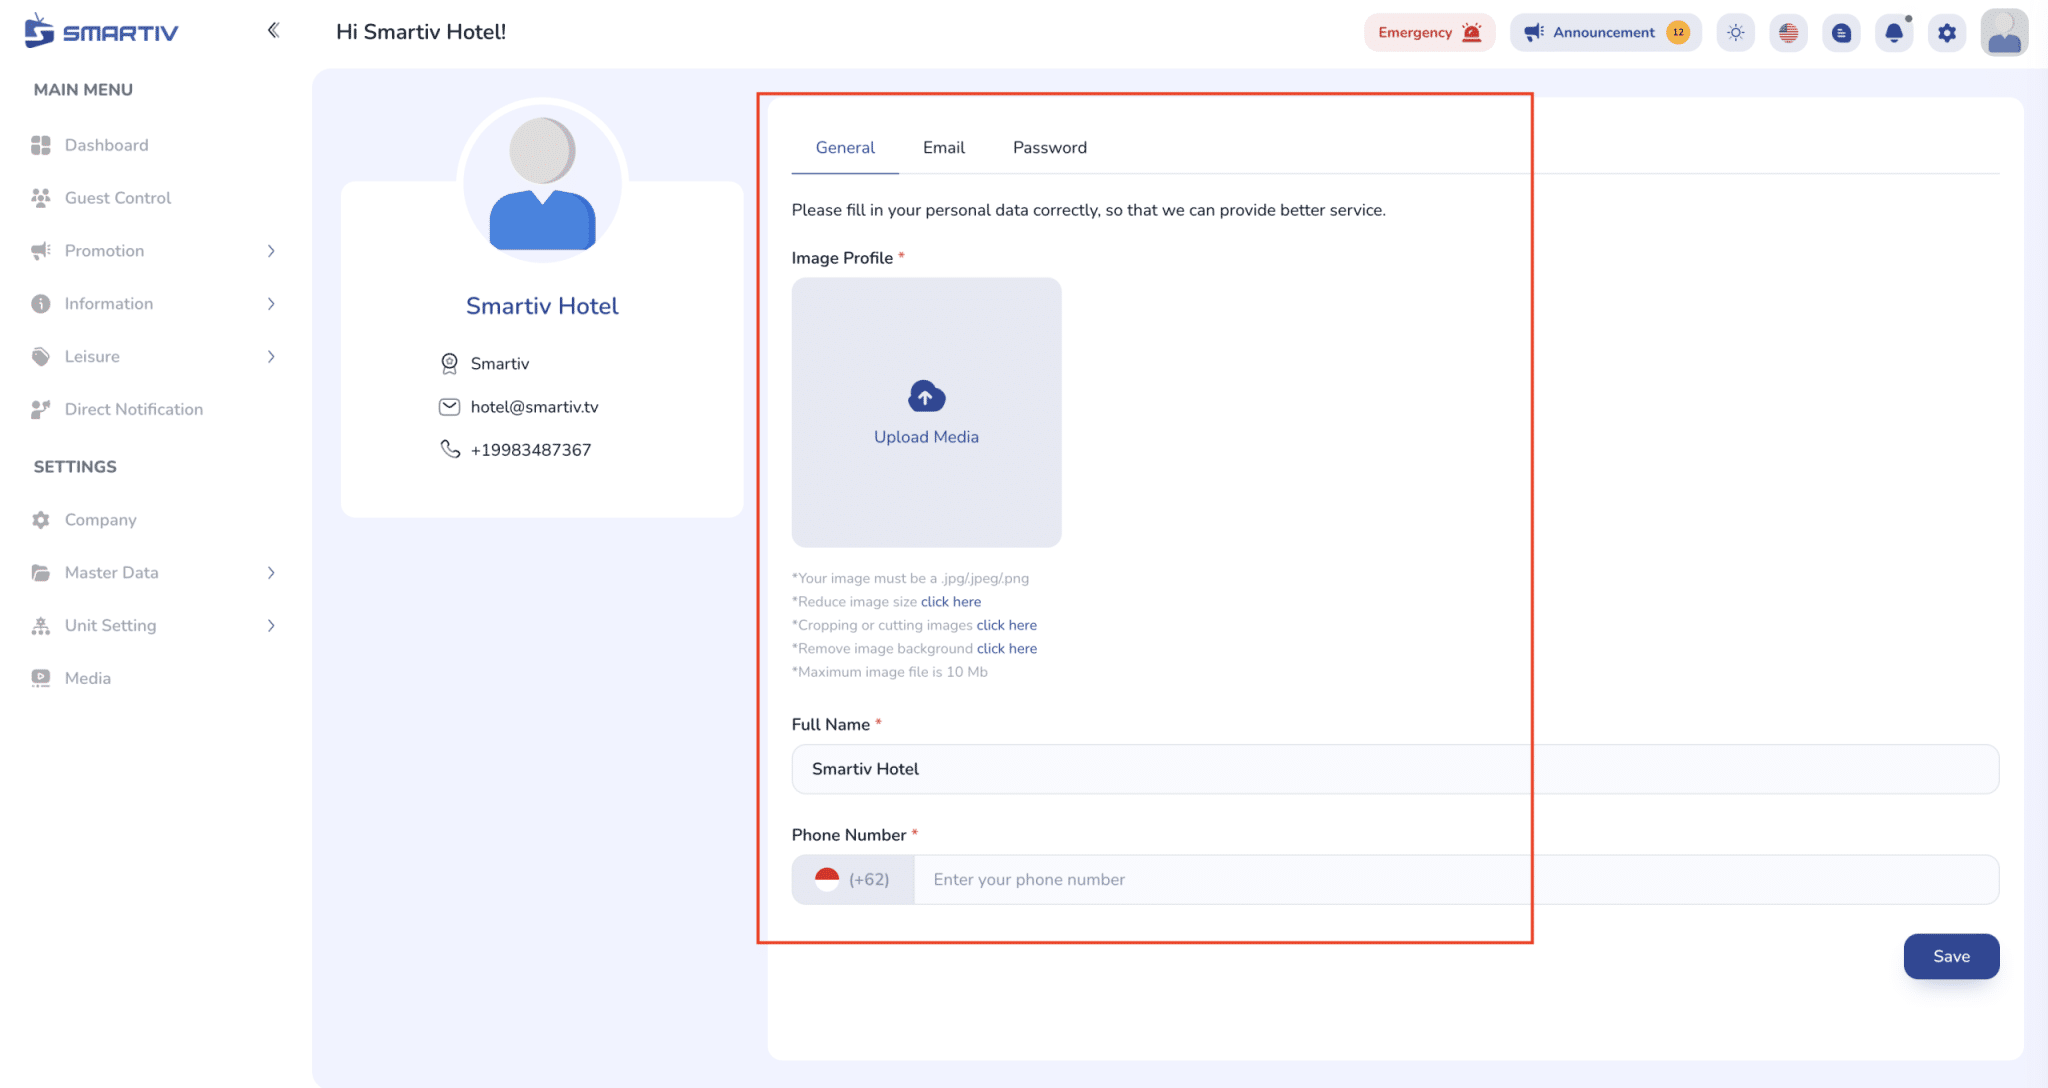
Task: Click the Emergency siren icon
Action: coord(1472,32)
